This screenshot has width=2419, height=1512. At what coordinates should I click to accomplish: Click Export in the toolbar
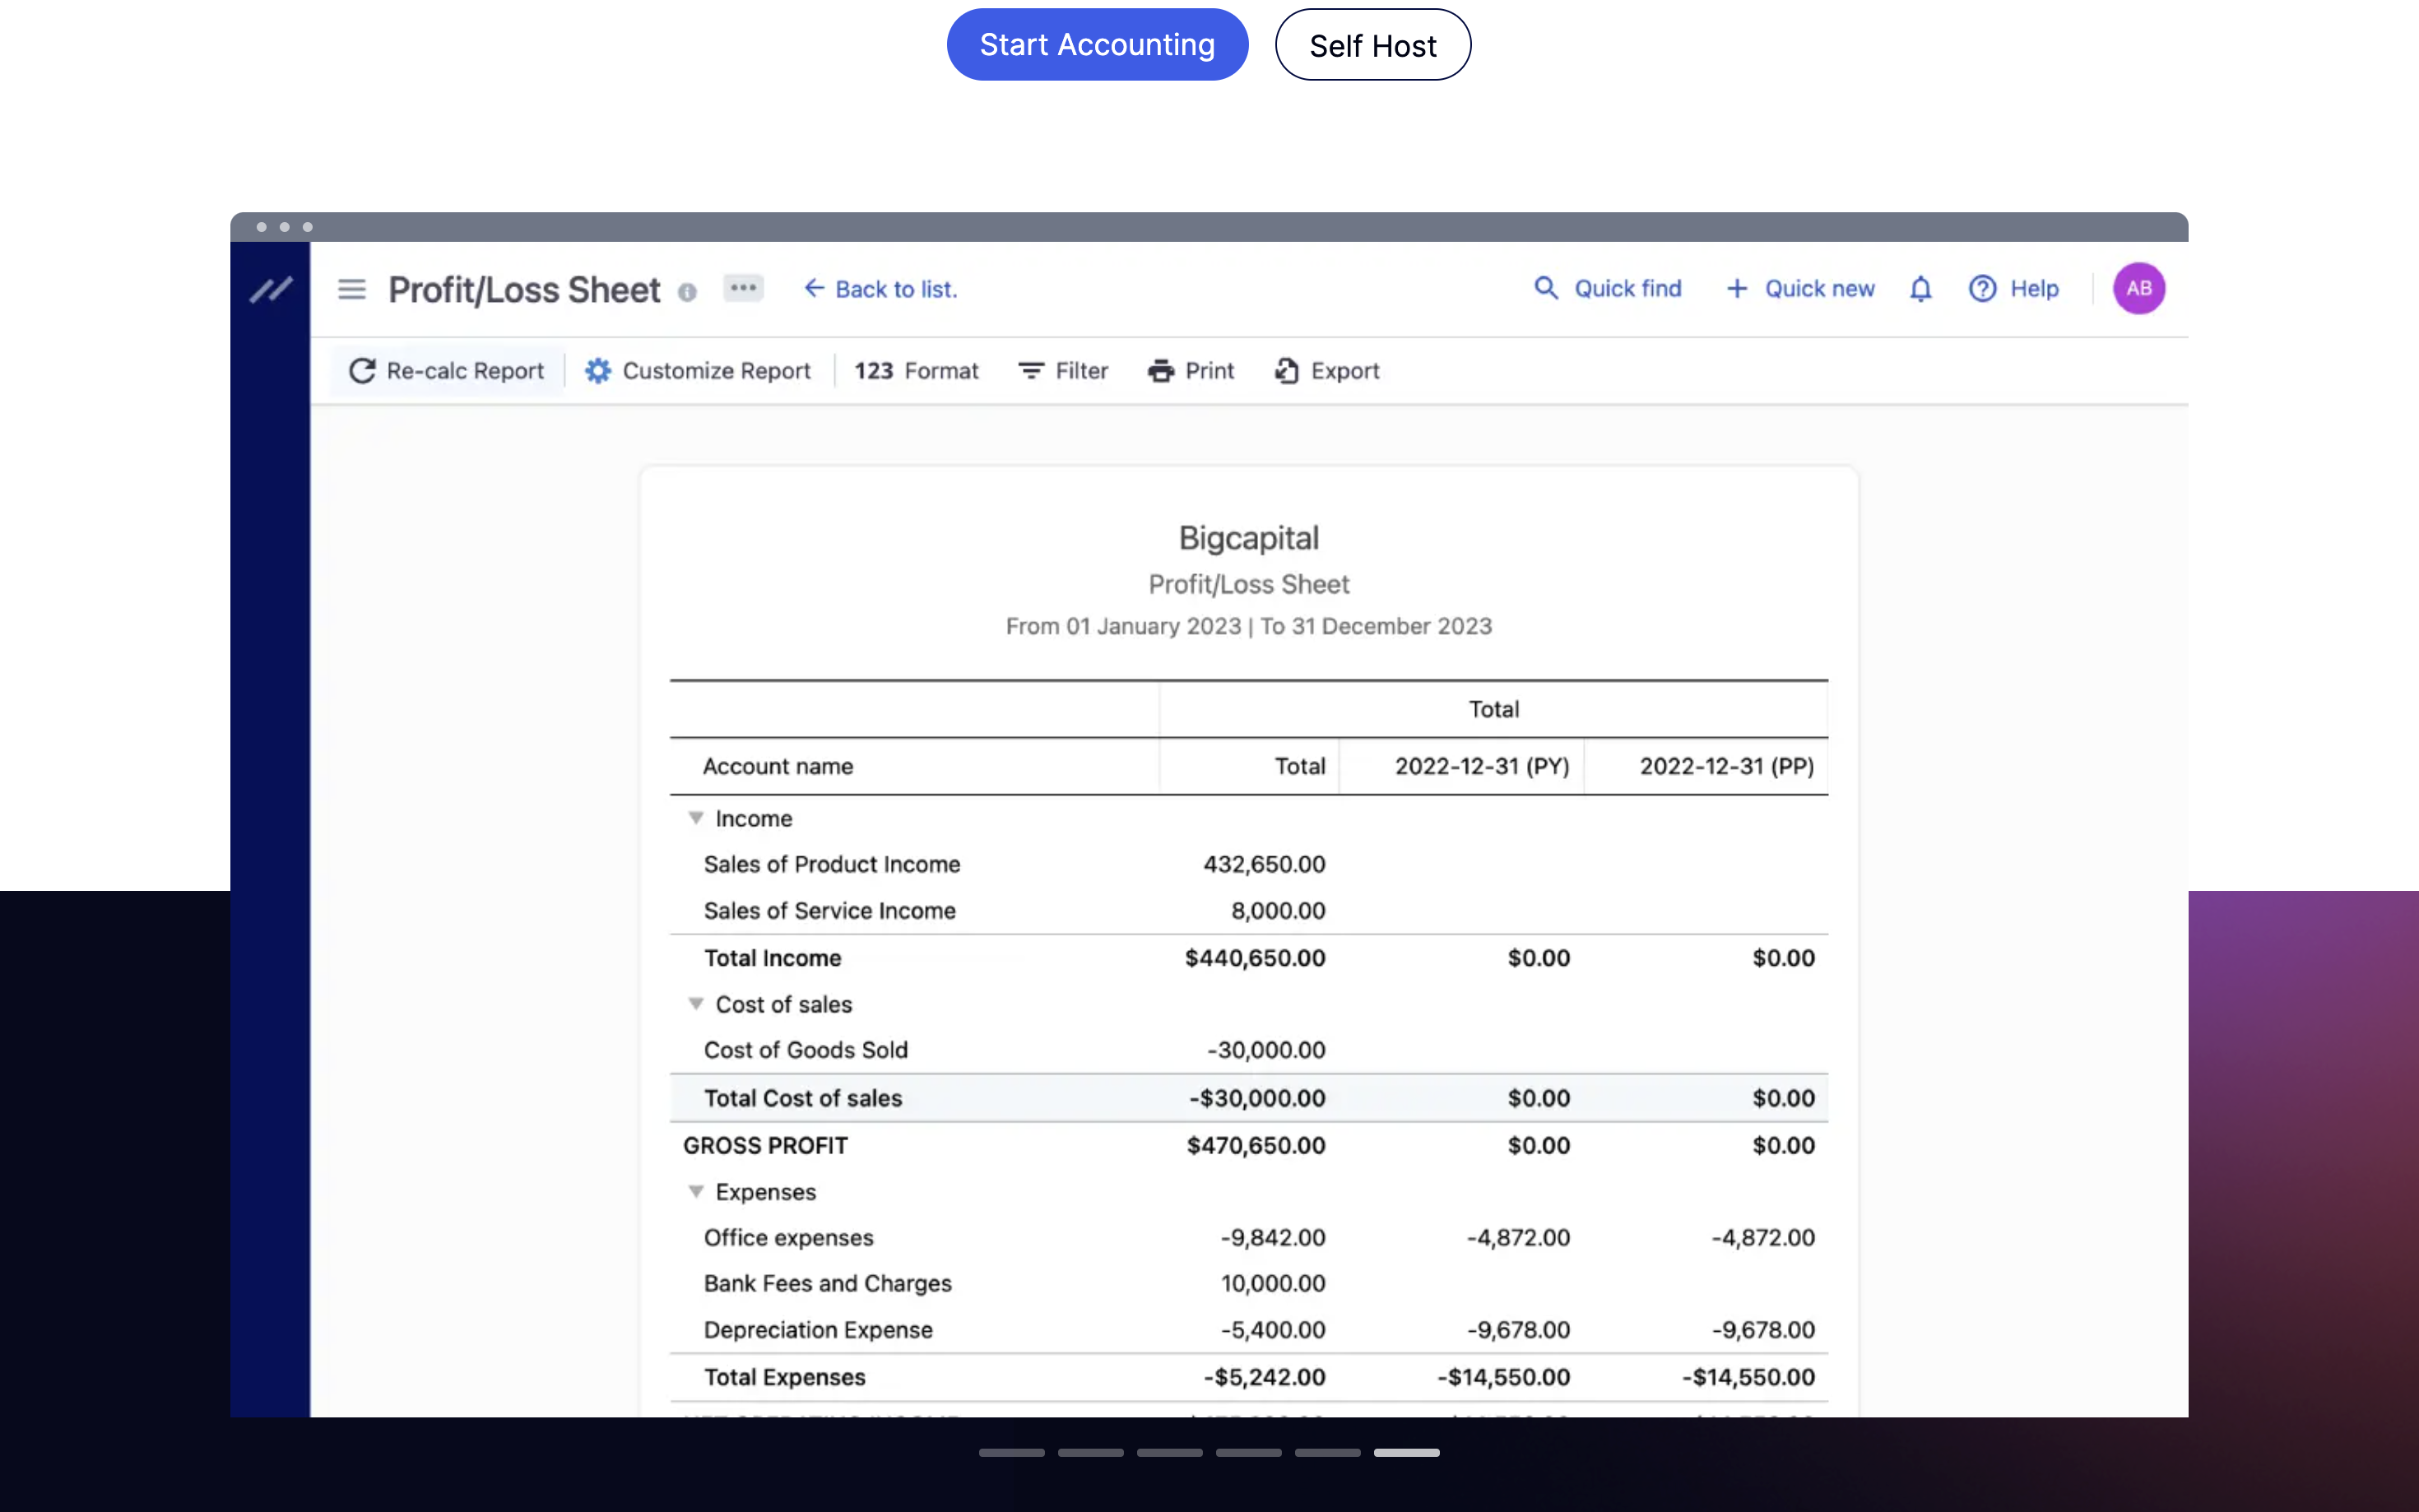click(x=1327, y=371)
